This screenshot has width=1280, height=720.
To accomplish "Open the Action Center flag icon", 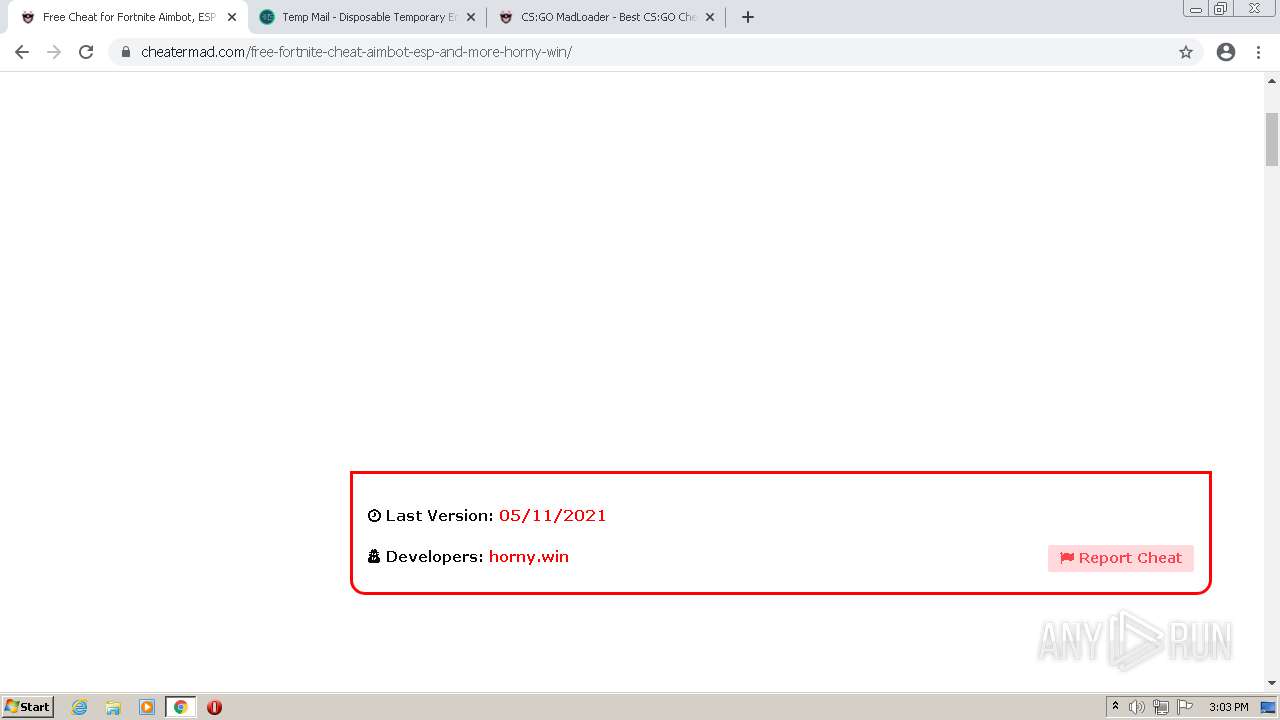I will (1185, 707).
